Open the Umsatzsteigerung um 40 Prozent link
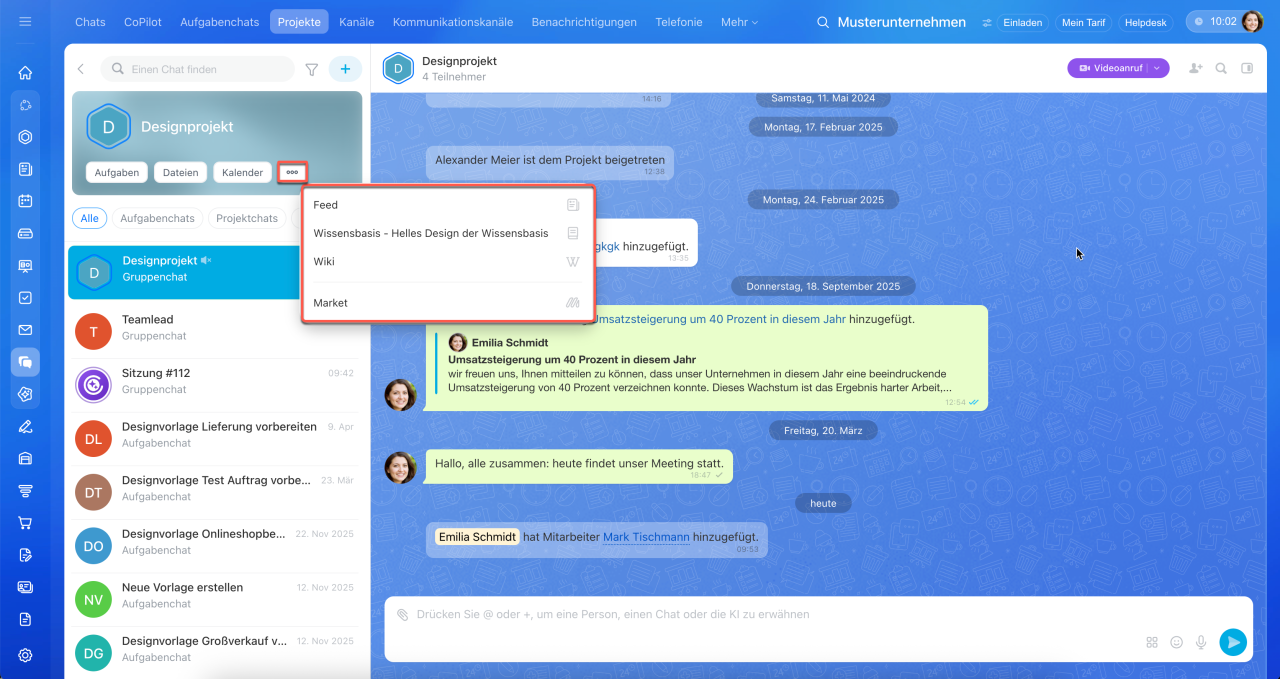 721,319
